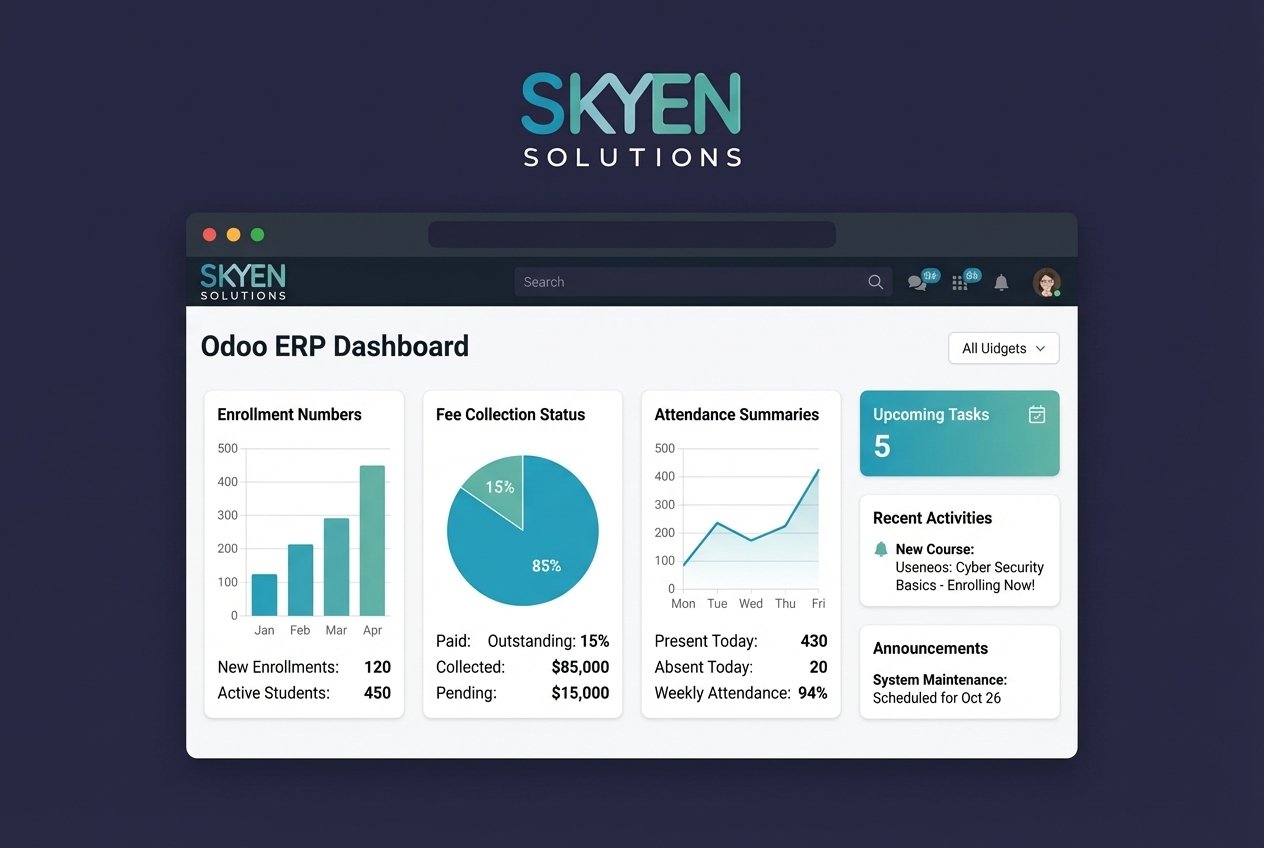This screenshot has height=848, width=1264.
Task: Click the search magnifier icon
Action: click(875, 282)
